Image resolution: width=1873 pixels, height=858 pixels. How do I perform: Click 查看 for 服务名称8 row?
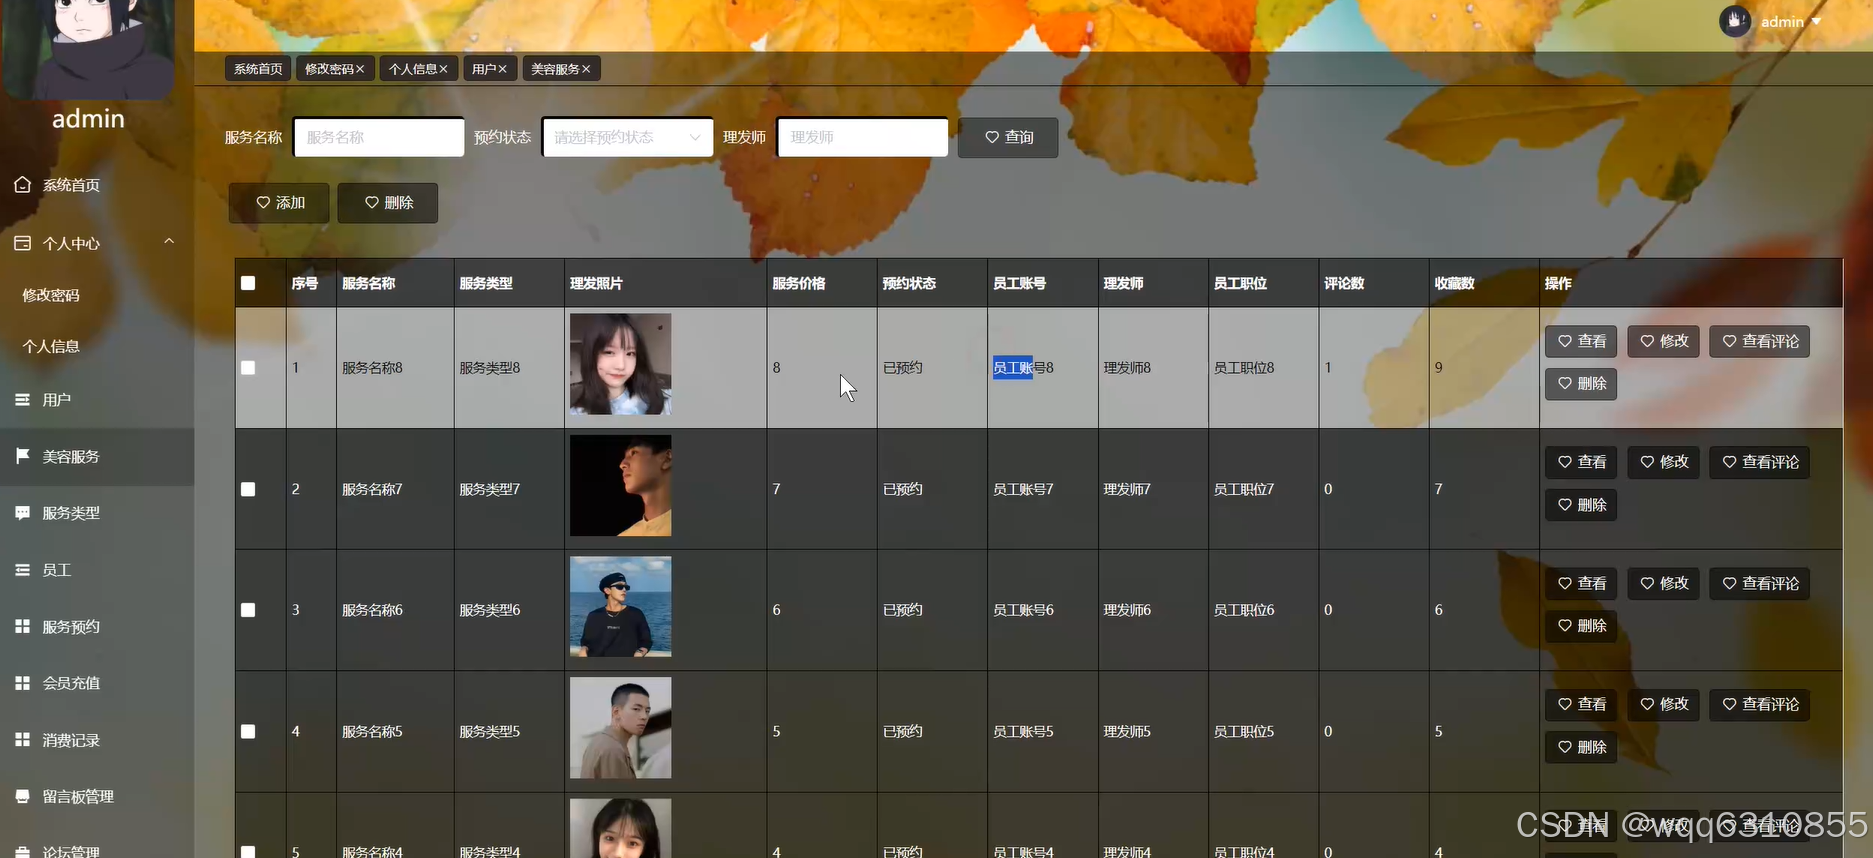pyautogui.click(x=1581, y=341)
